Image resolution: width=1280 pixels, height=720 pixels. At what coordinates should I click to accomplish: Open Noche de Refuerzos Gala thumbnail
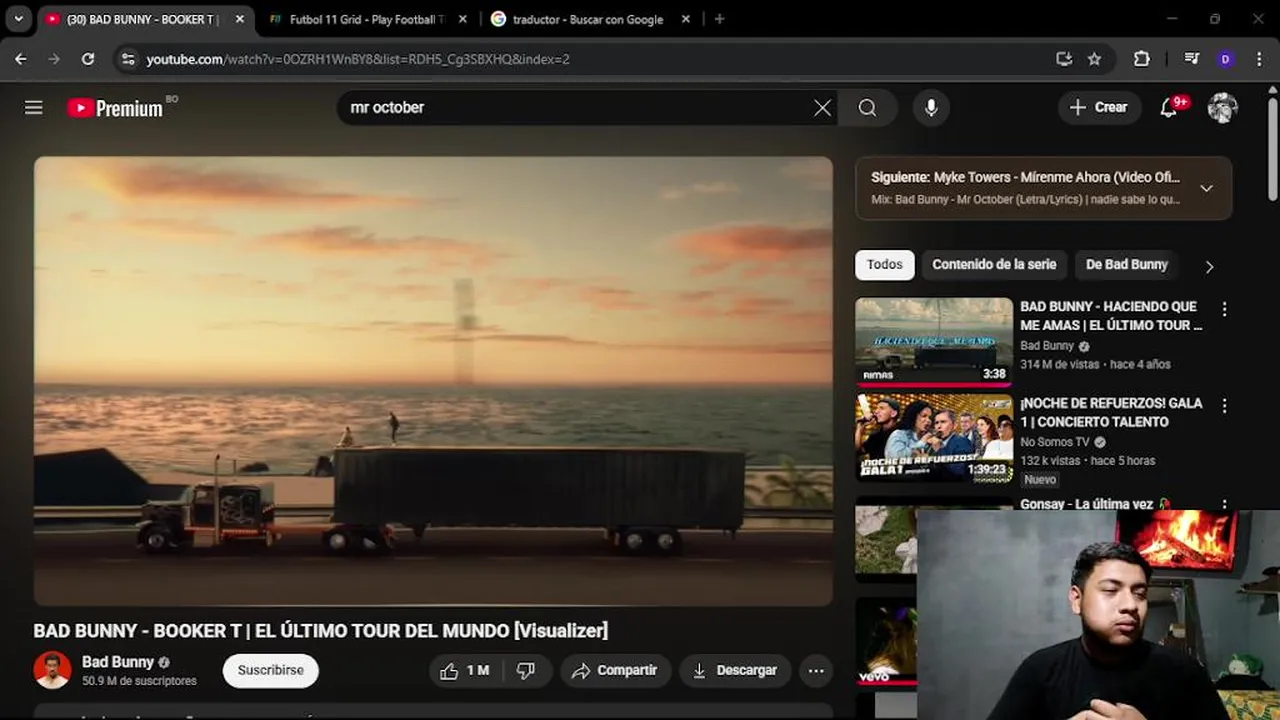pyautogui.click(x=934, y=438)
